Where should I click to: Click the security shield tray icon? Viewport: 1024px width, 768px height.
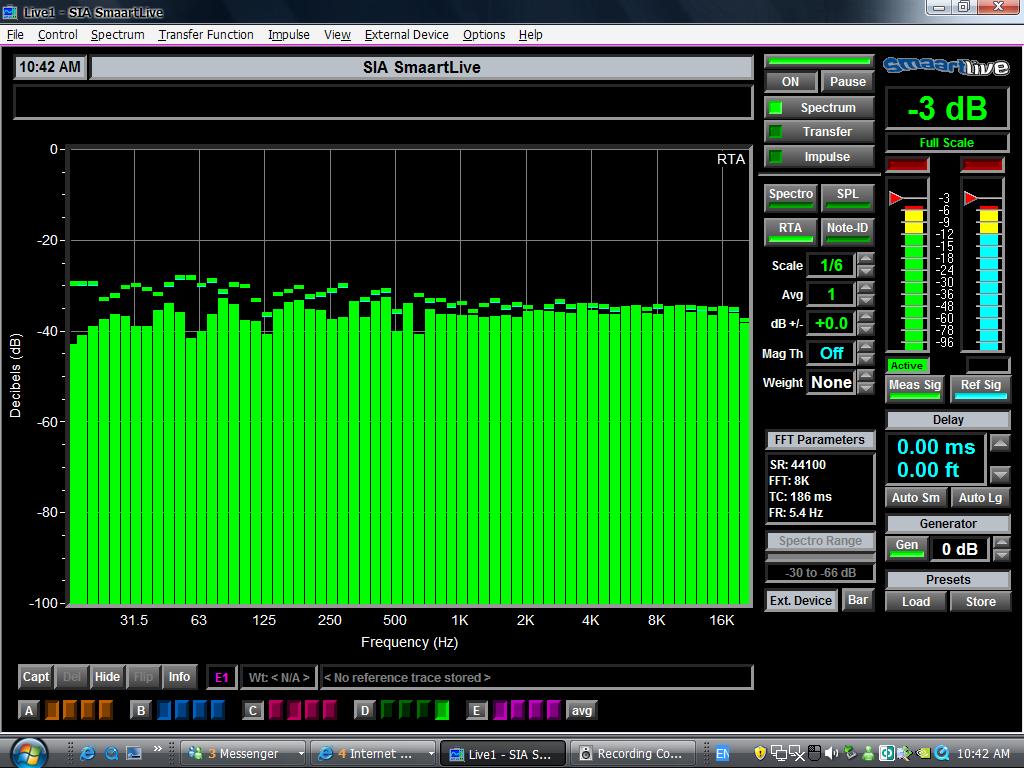pos(760,754)
